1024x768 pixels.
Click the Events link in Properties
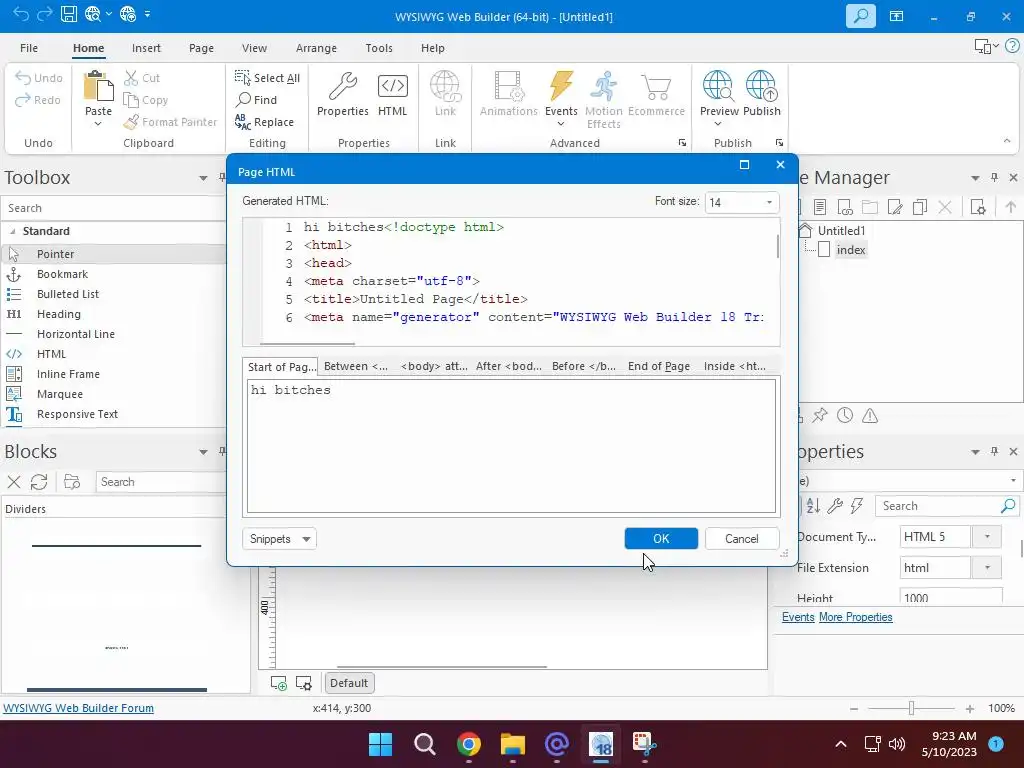coord(798,617)
